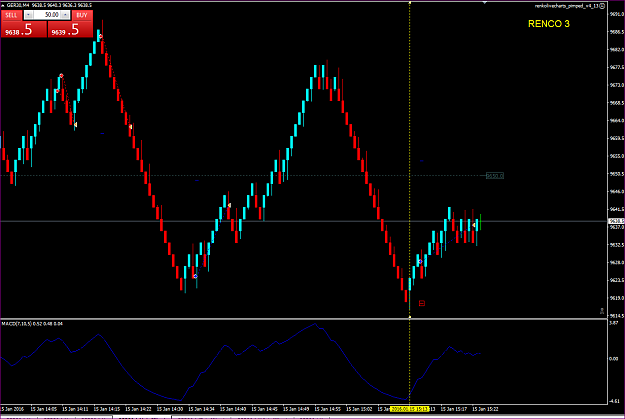Click the 9638.5 sell price tile
Screen dimensions: 625x419
[x=24, y=30]
